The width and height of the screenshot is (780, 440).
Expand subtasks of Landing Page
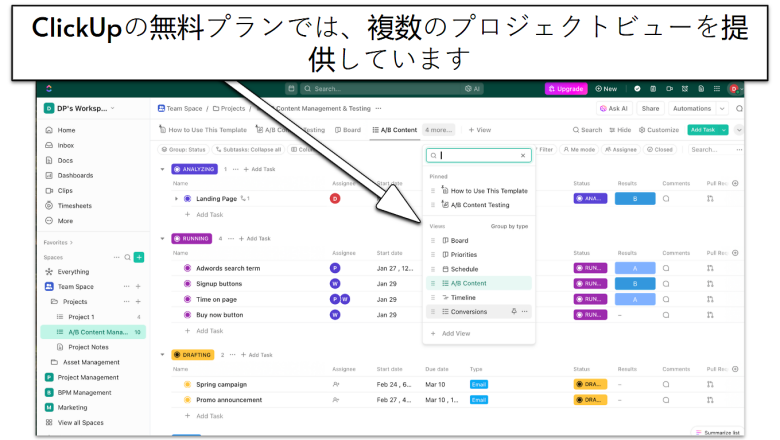tap(176, 198)
